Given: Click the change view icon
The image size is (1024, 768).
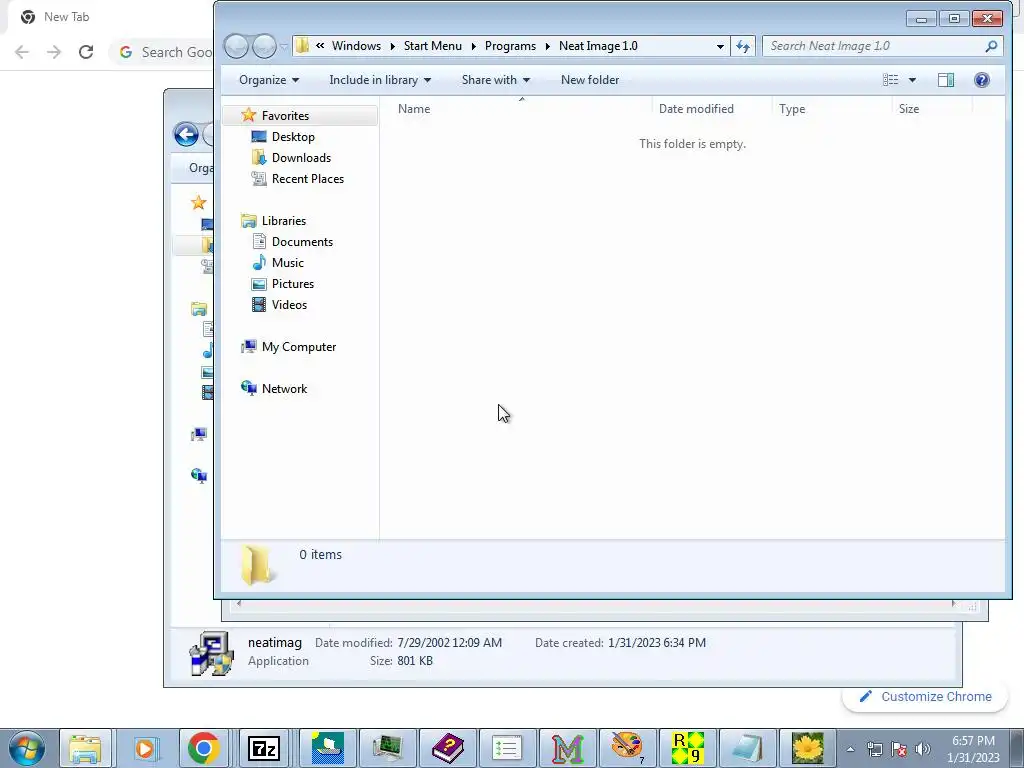Looking at the screenshot, I should [890, 80].
